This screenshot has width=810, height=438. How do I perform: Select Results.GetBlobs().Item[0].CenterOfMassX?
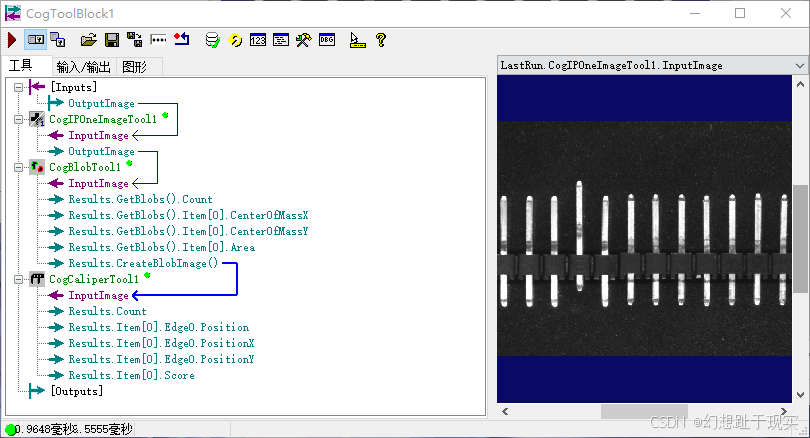pos(188,215)
